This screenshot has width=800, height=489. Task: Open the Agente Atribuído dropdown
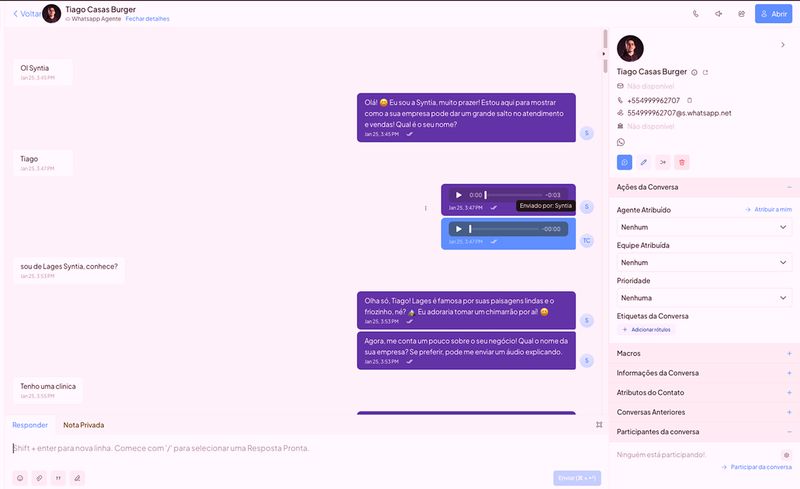coord(704,227)
